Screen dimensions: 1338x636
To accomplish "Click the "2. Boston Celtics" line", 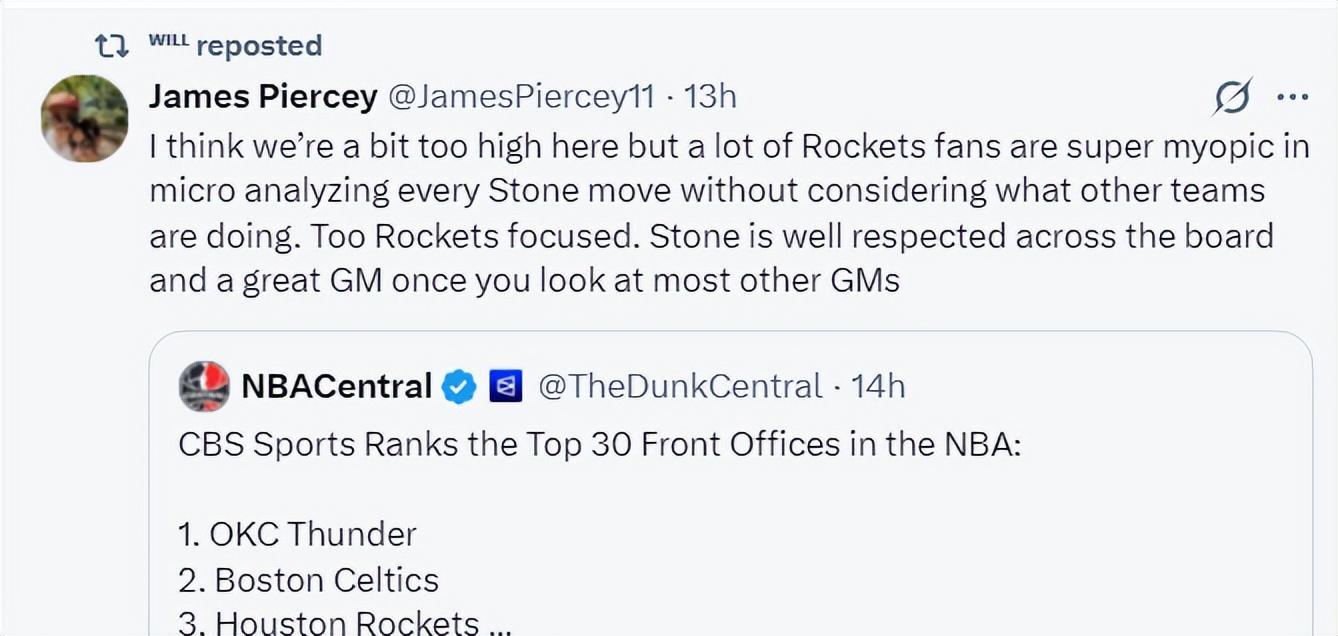I will (308, 580).
